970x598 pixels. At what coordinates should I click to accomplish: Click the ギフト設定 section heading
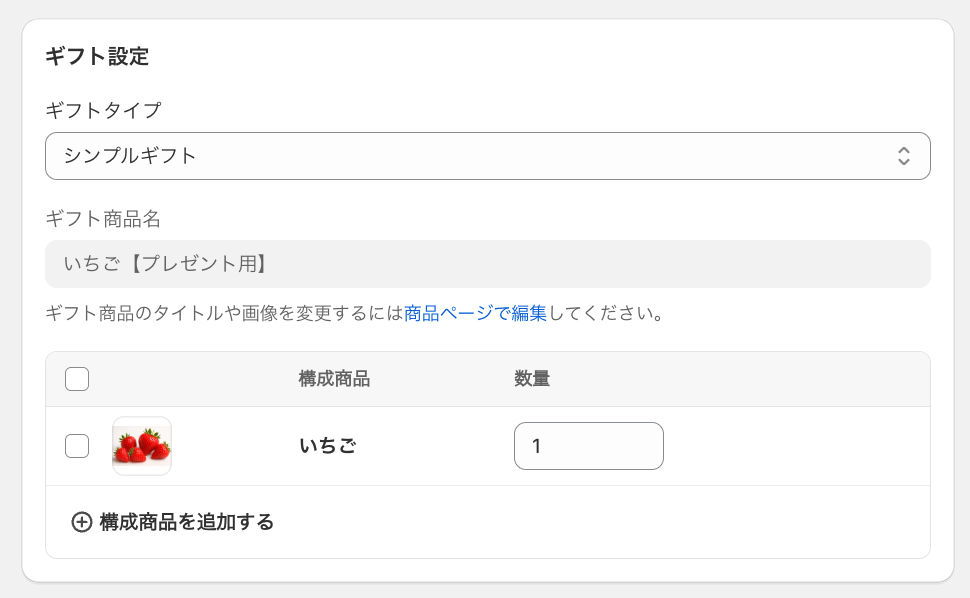click(97, 56)
